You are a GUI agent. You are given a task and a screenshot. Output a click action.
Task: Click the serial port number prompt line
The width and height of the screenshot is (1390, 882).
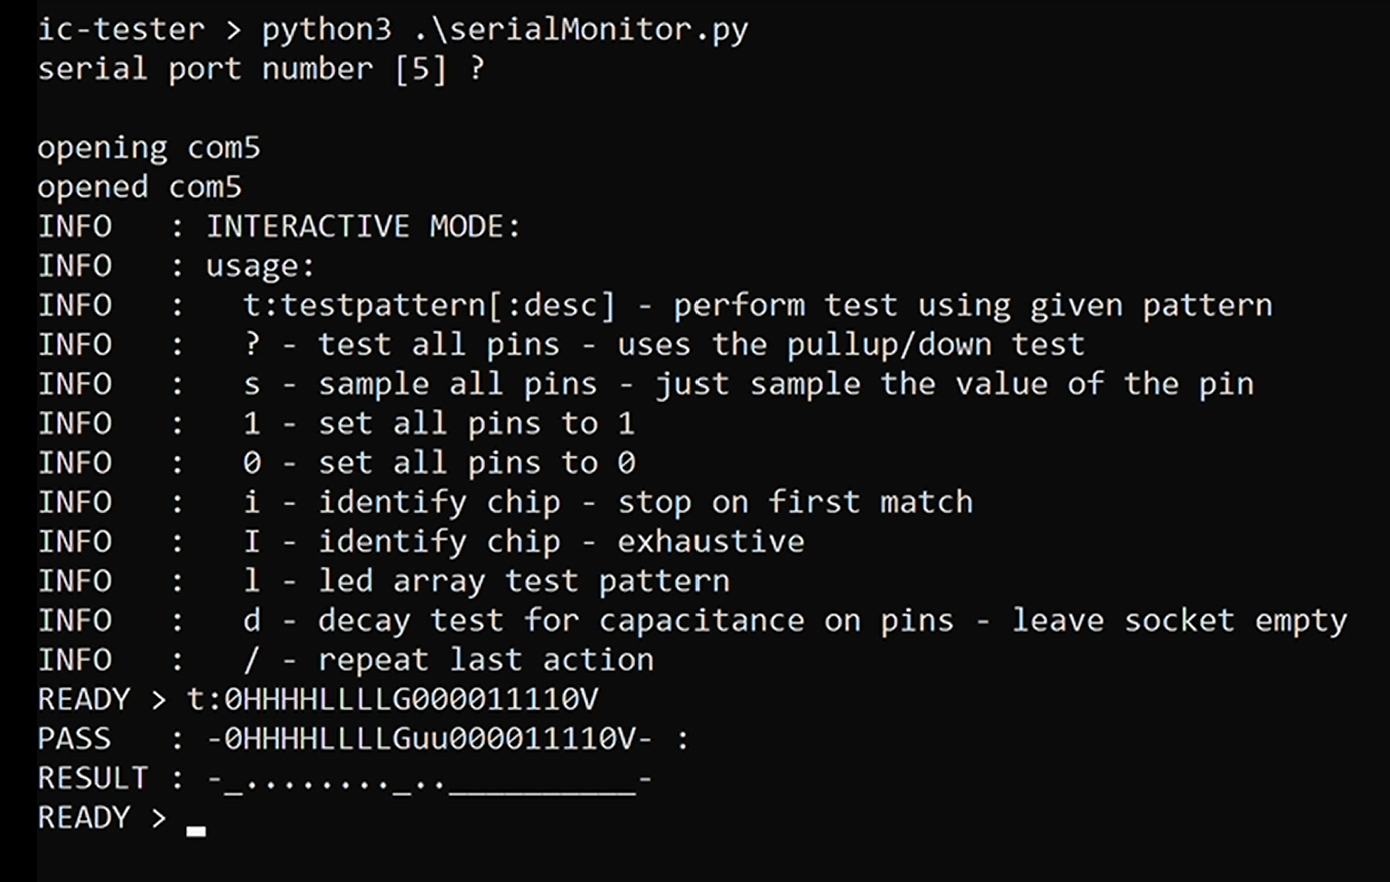click(x=261, y=70)
